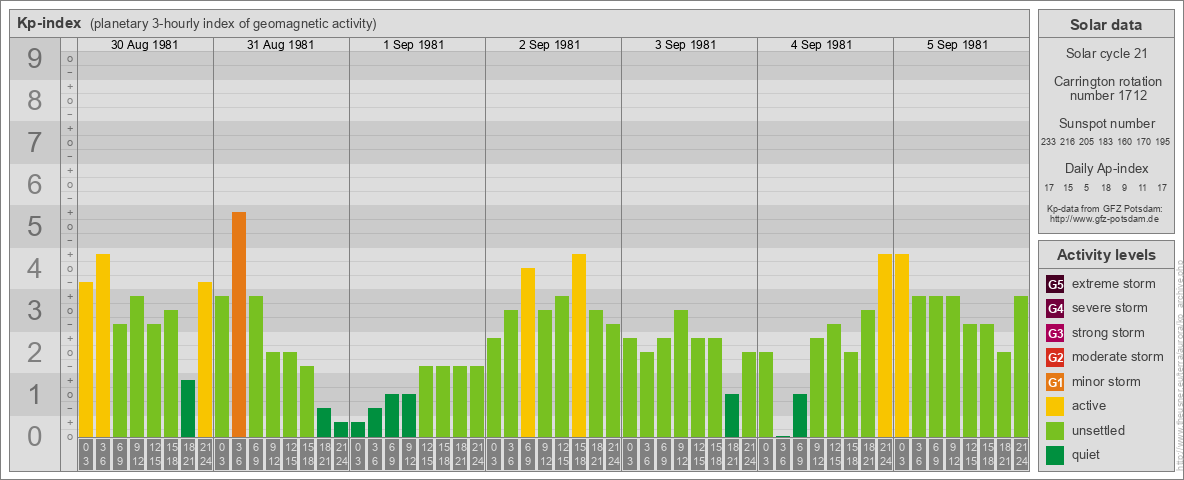
Task: Click the 4 Sep 1981 date header
Action: [822, 45]
